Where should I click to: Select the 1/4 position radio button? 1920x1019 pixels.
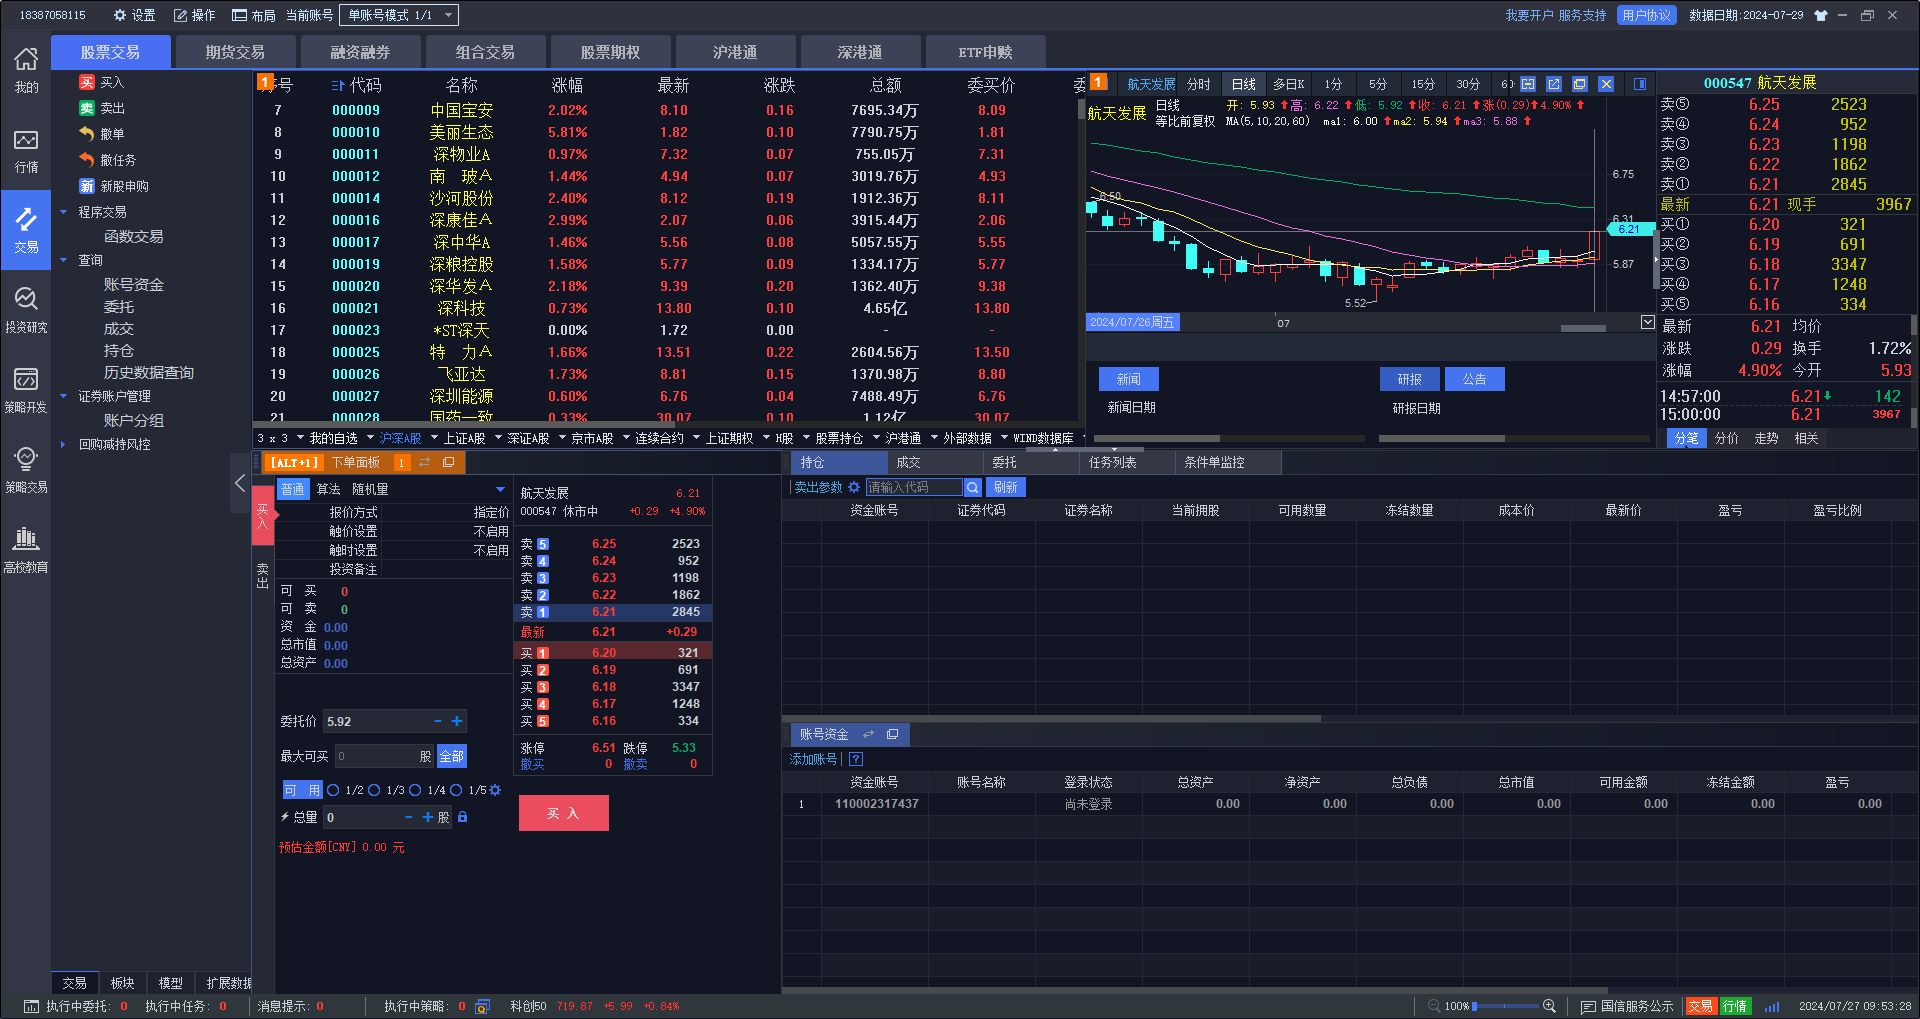pos(416,790)
